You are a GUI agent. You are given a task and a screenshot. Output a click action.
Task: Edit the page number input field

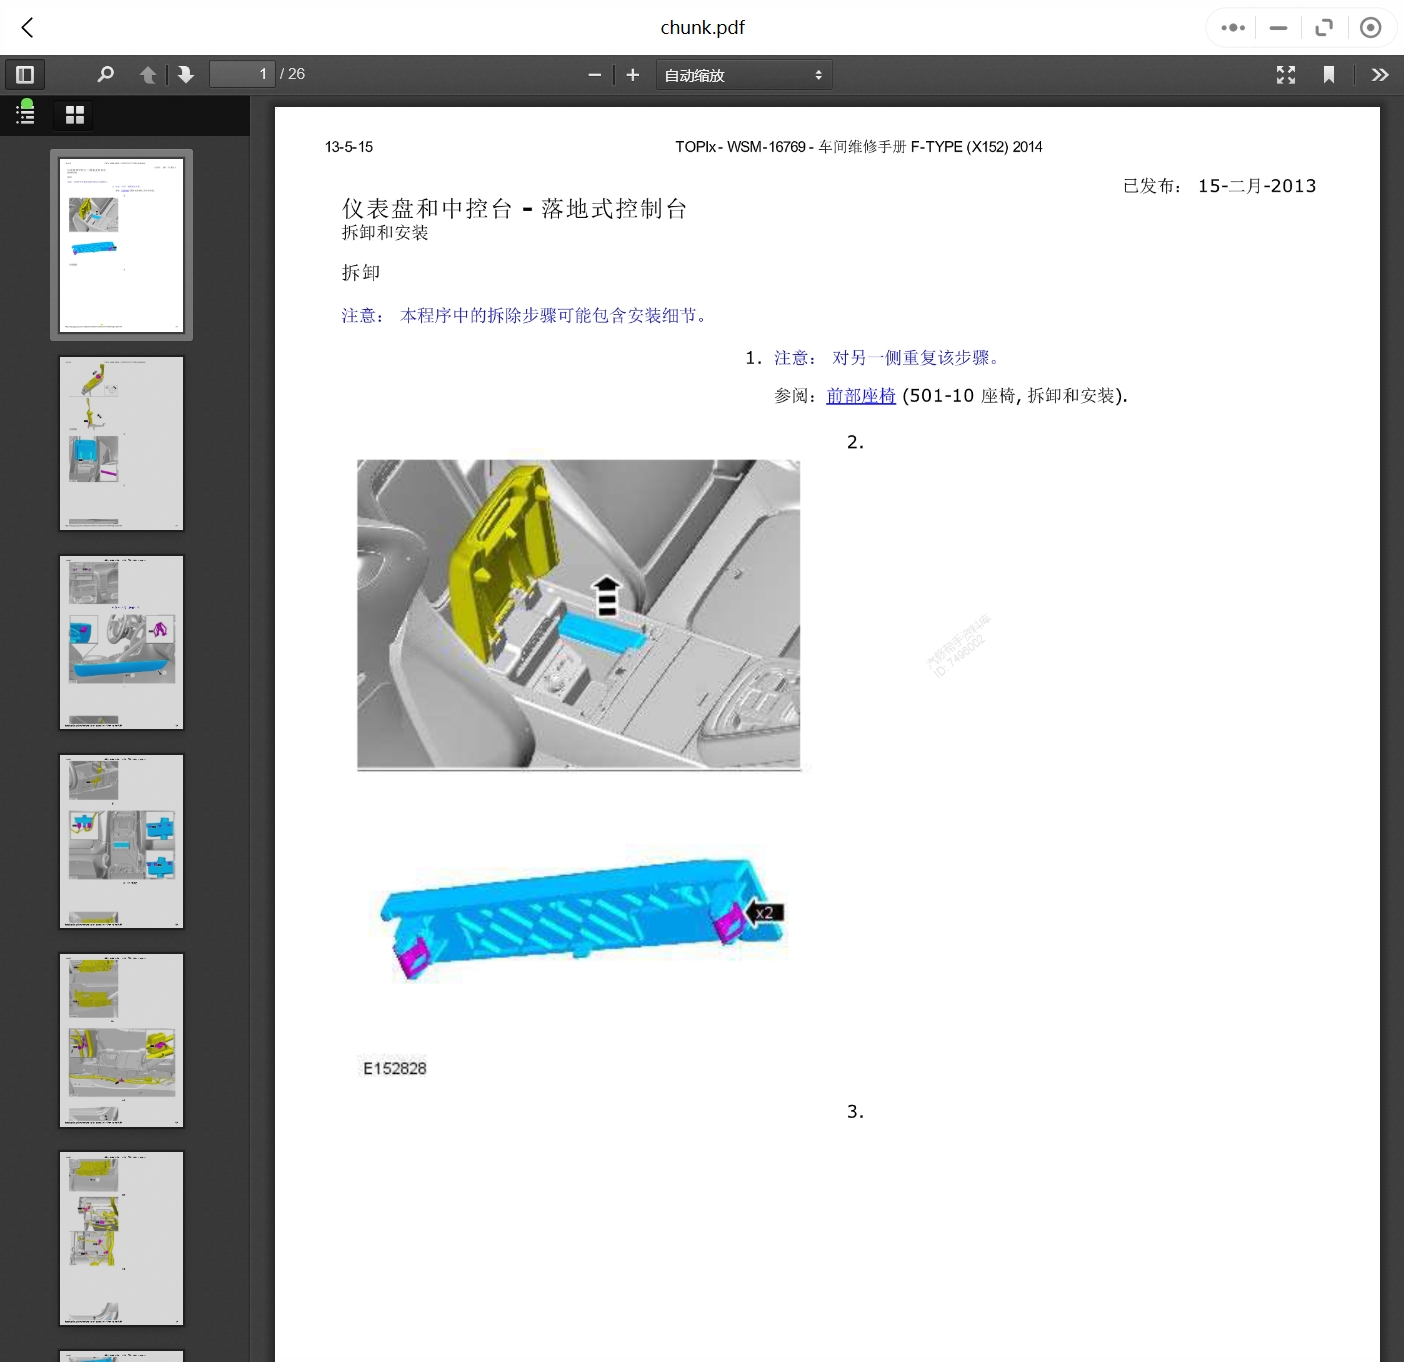[x=242, y=73]
